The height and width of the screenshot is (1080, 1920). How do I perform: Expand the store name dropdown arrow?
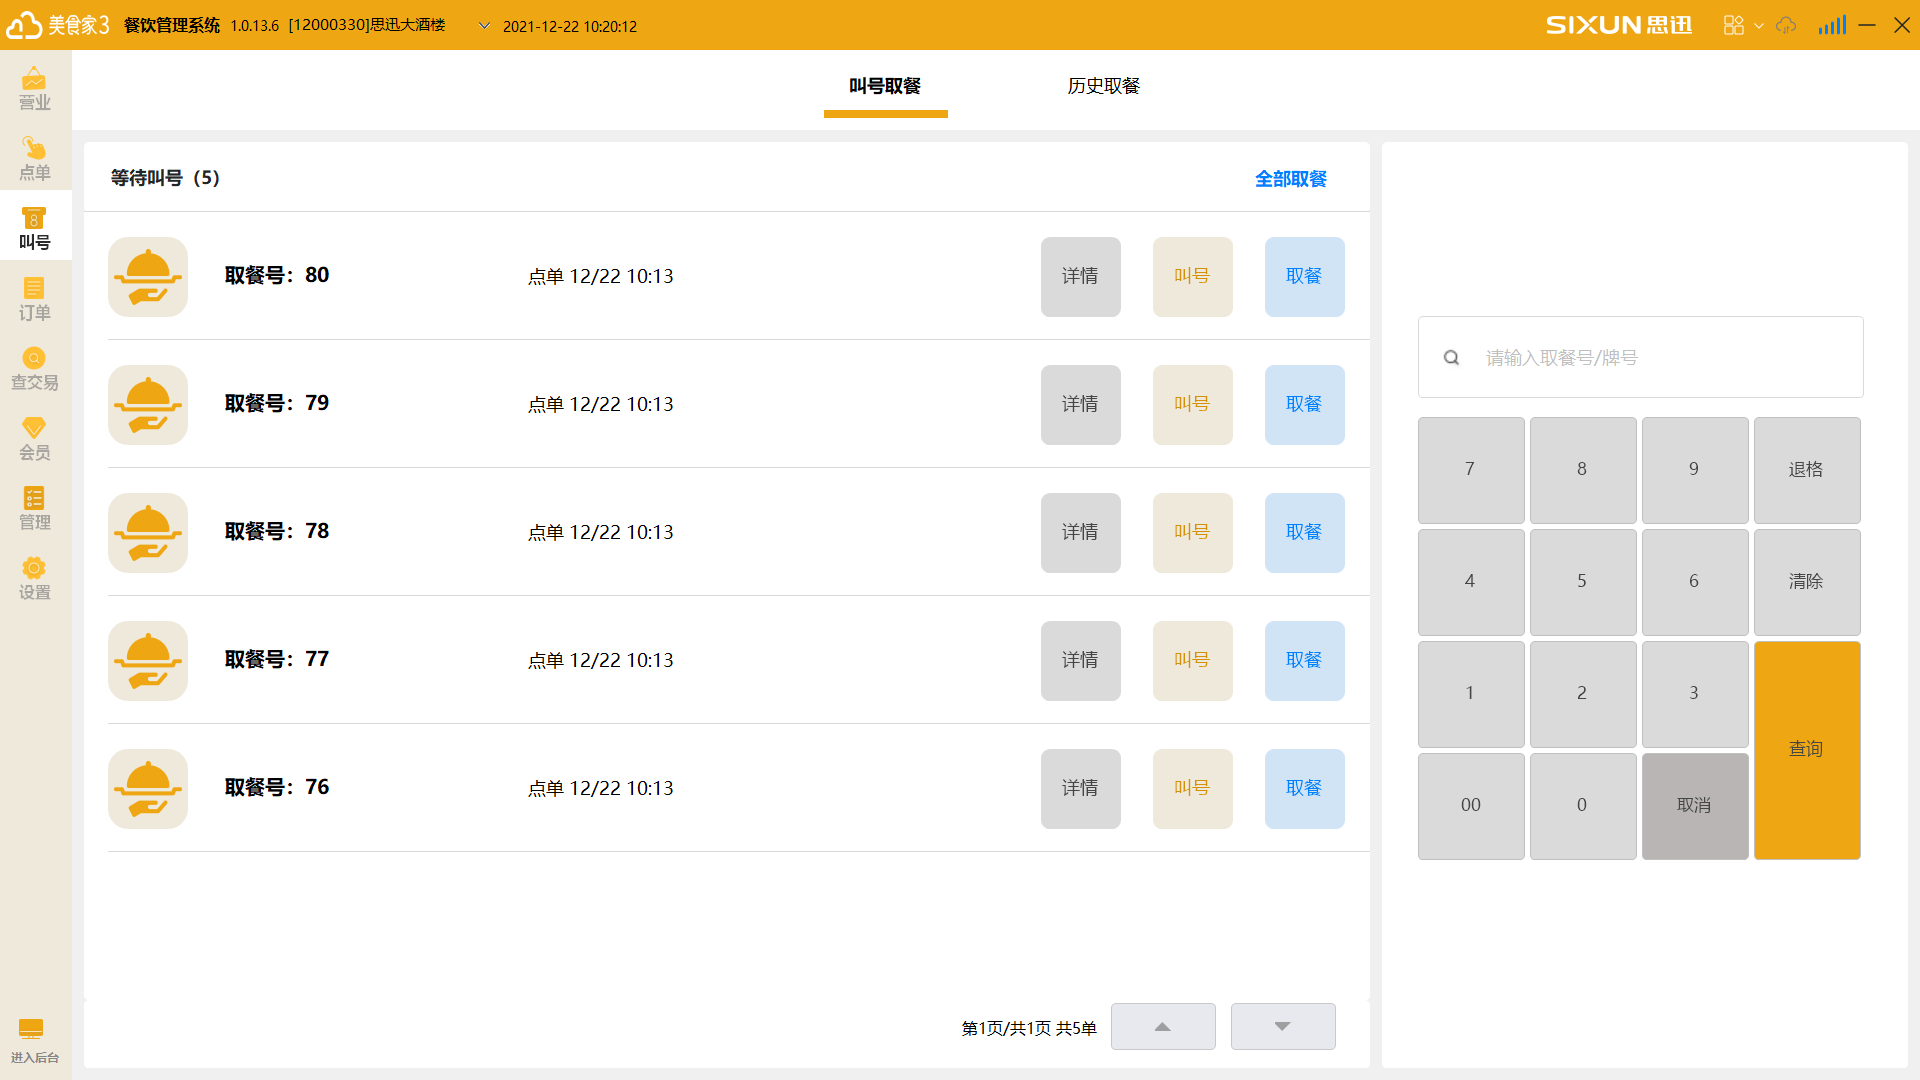pyautogui.click(x=484, y=26)
